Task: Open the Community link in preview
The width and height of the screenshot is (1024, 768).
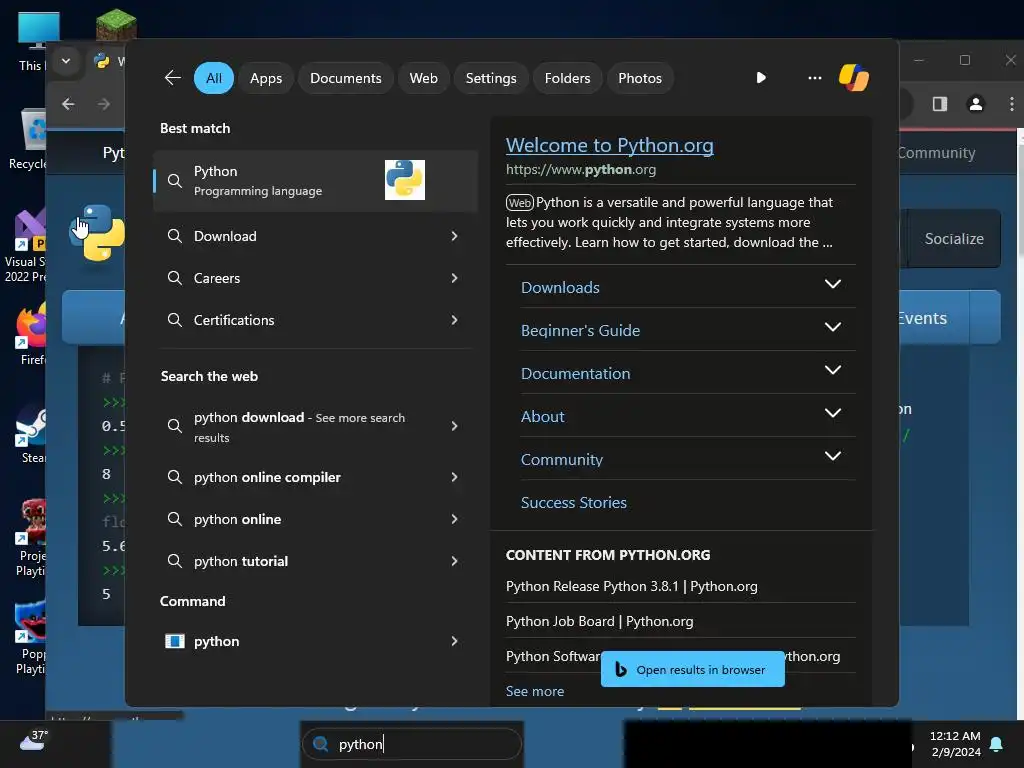Action: [x=562, y=460]
